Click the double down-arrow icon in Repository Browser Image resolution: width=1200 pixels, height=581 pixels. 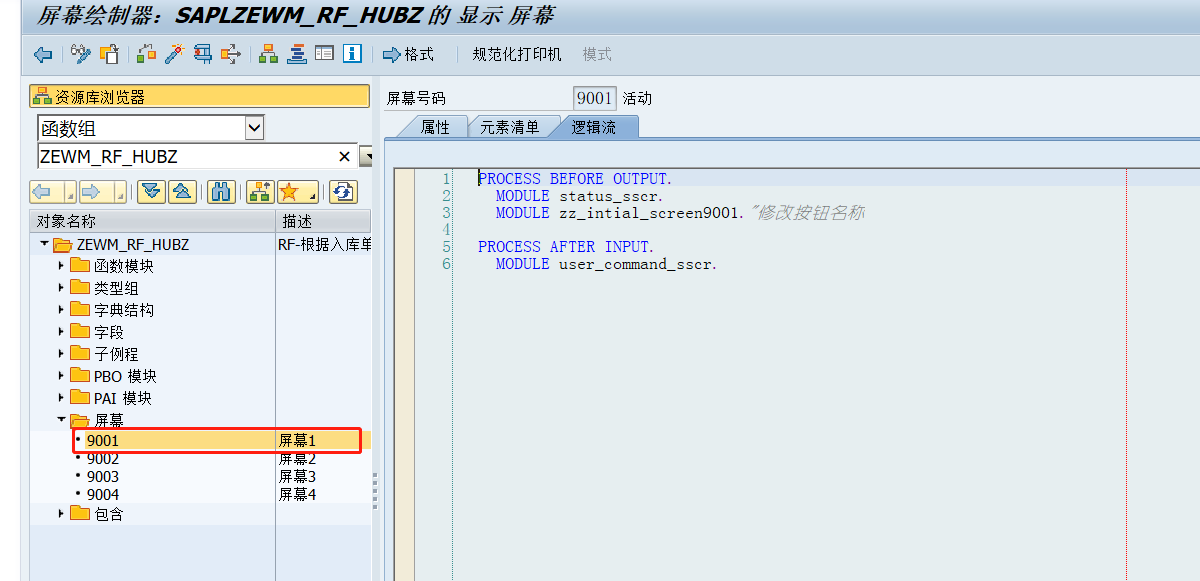coord(152,192)
